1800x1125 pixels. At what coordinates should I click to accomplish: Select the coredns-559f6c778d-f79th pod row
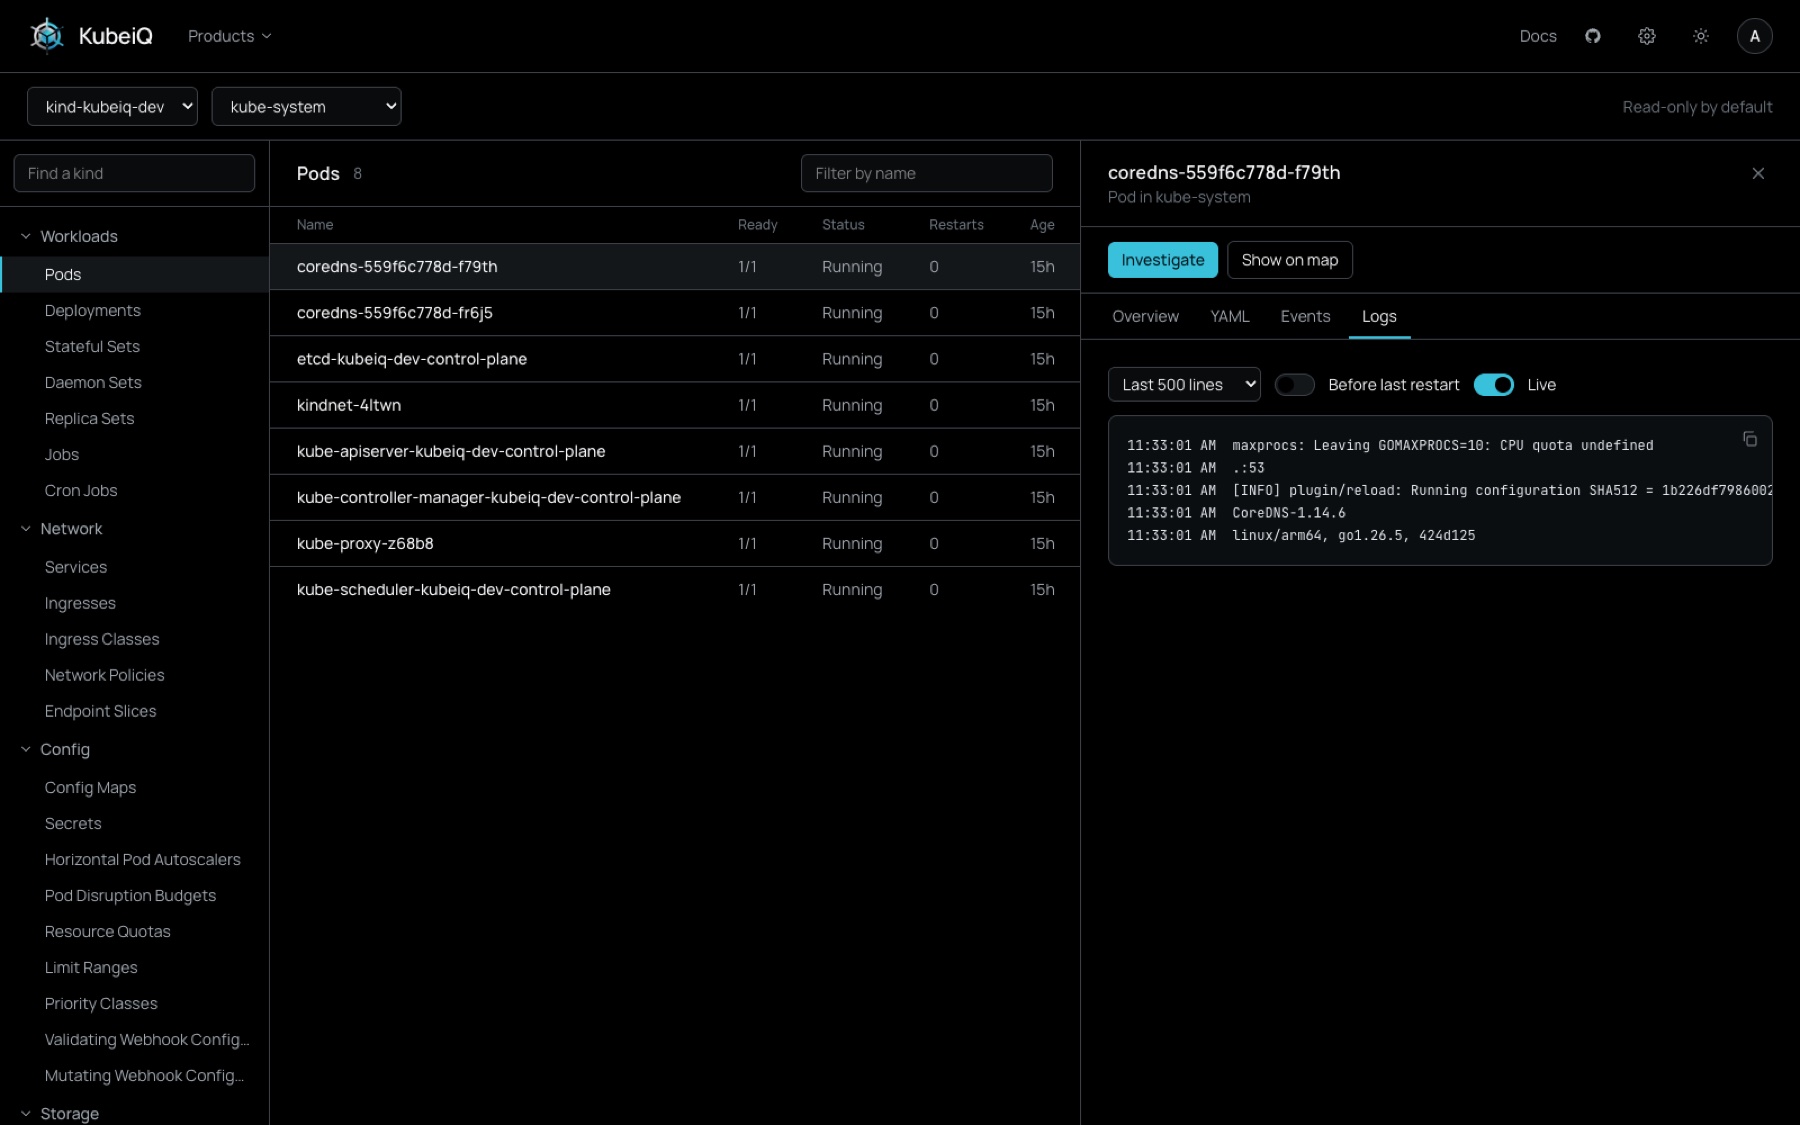coord(675,266)
